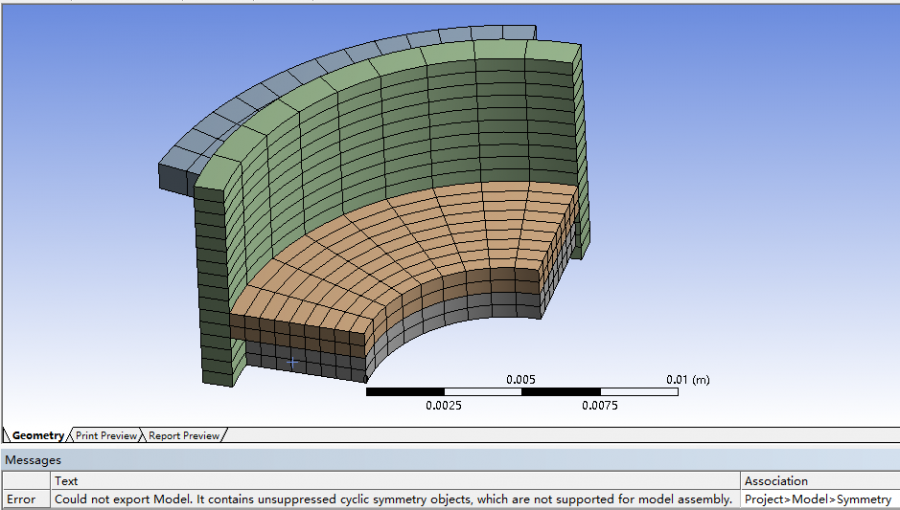Screen dimensions: 900x510
Task: Click the 0.0075 scale ruler label
Action: [600, 406]
